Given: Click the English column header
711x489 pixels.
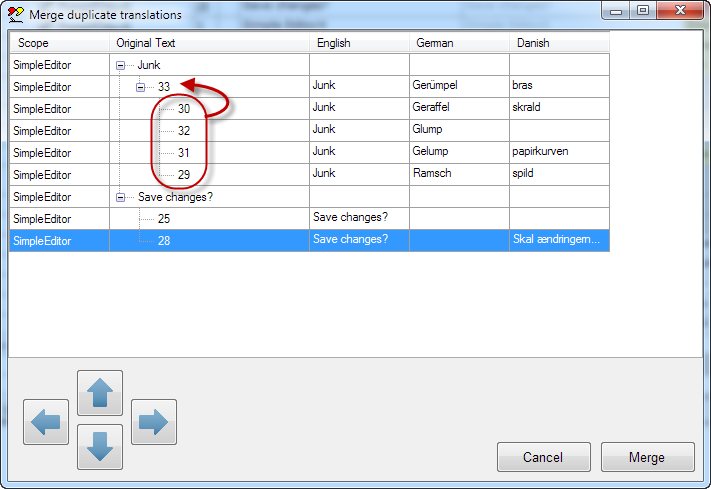Looking at the screenshot, I should pos(359,43).
